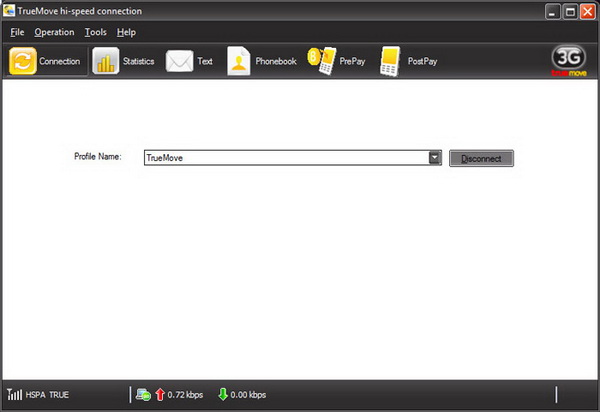Click the TrueMove app title bar icon
600x412 pixels.
coord(9,10)
